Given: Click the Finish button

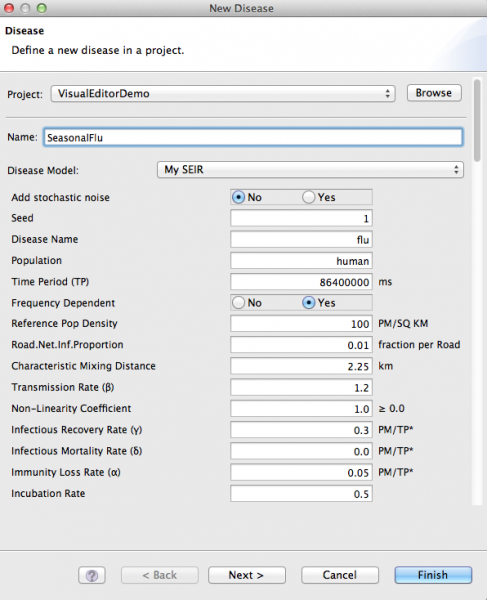Looking at the screenshot, I should tap(433, 575).
